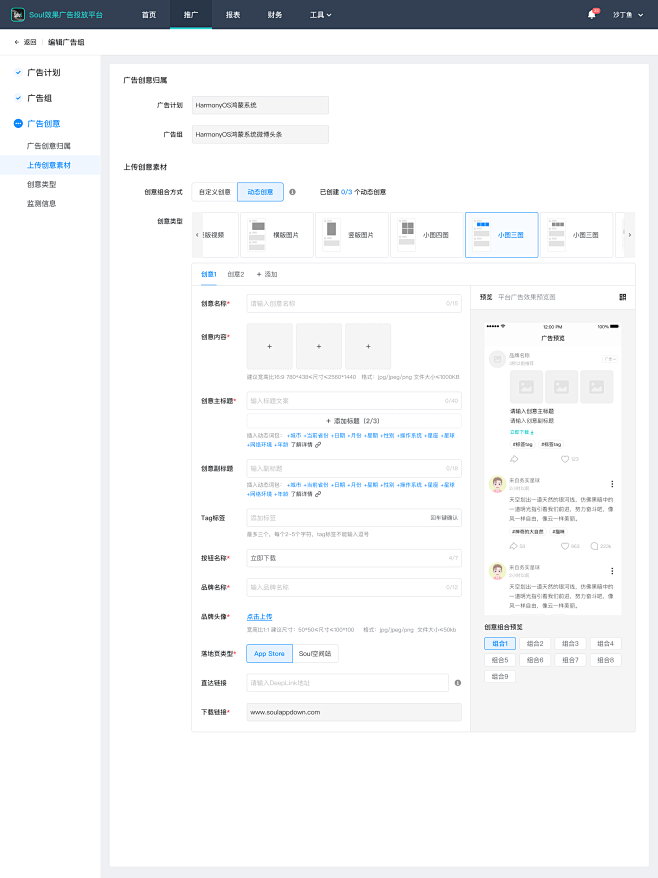Add a new creative tab with +添加
Image resolution: width=658 pixels, height=878 pixels.
pos(267,274)
